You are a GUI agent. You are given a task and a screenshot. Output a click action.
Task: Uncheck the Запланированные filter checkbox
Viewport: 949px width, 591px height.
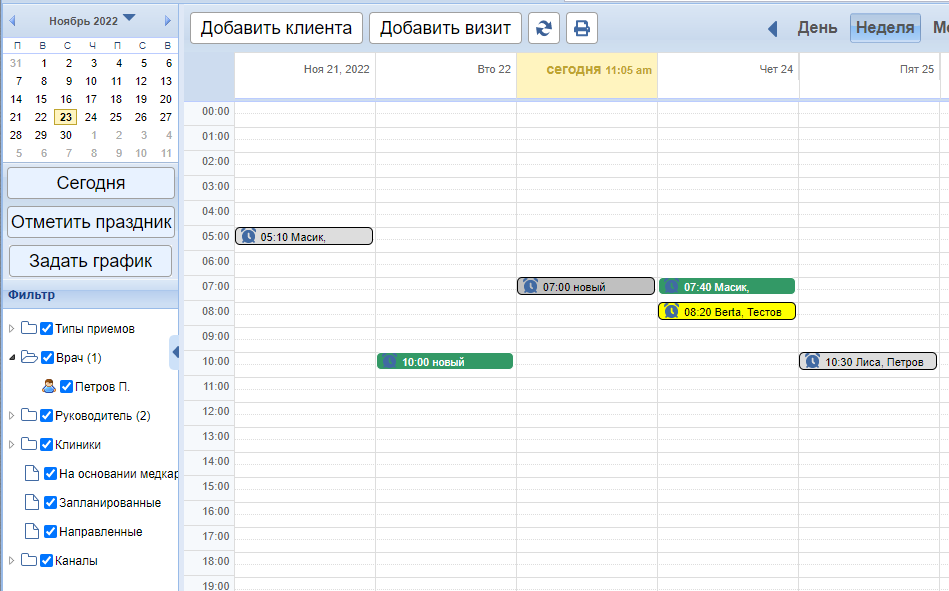tap(50, 502)
